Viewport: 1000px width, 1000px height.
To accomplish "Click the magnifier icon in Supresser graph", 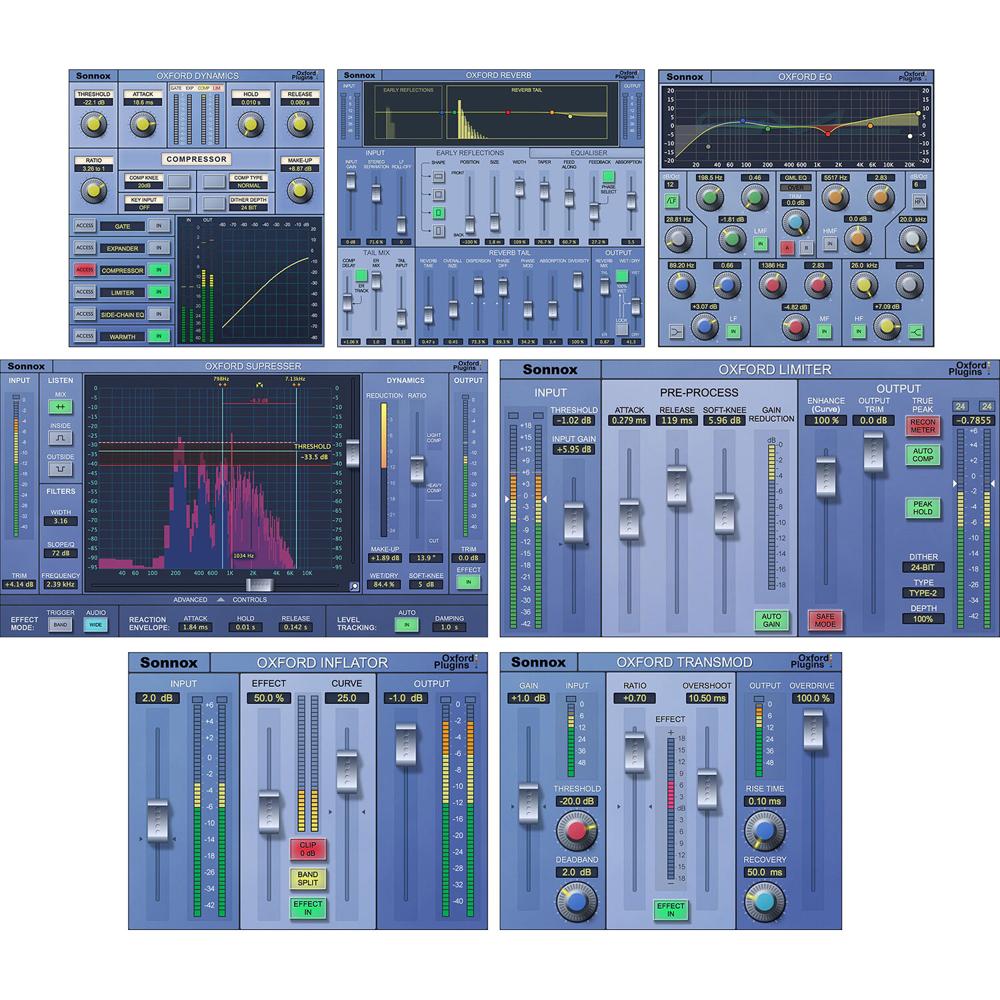I will click(354, 587).
